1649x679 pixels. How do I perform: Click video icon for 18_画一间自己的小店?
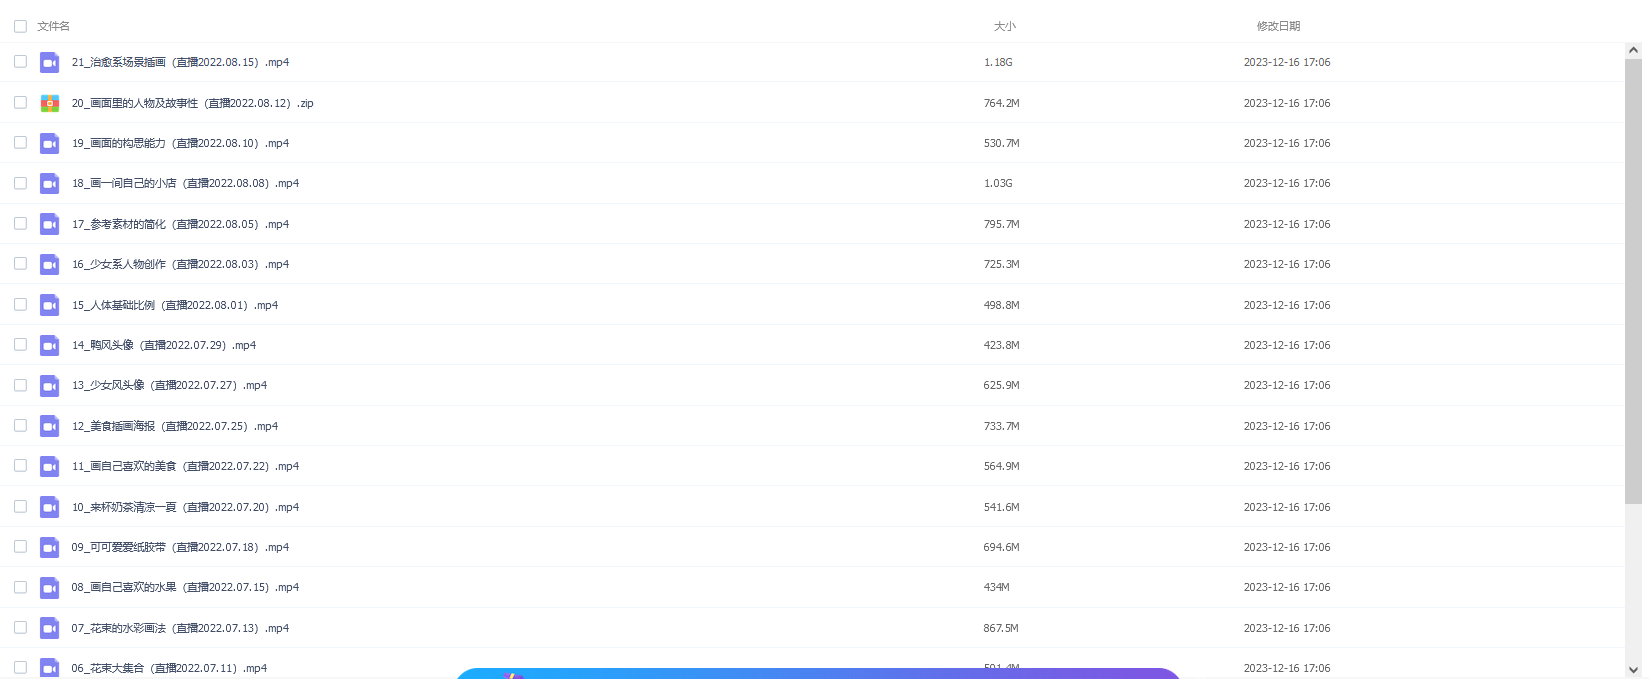tap(49, 184)
